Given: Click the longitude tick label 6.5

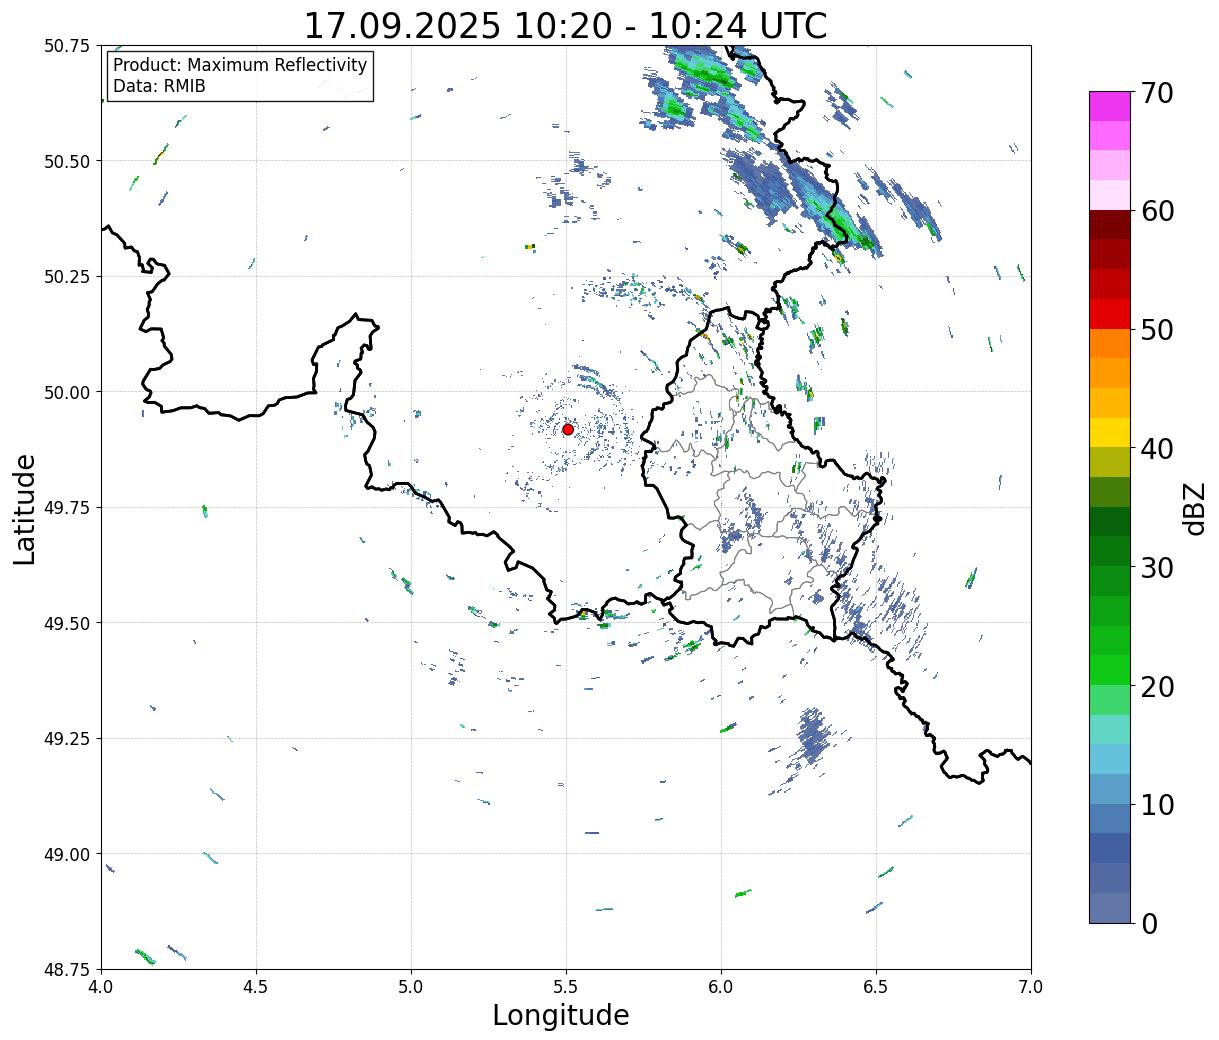Looking at the screenshot, I should [x=876, y=987].
